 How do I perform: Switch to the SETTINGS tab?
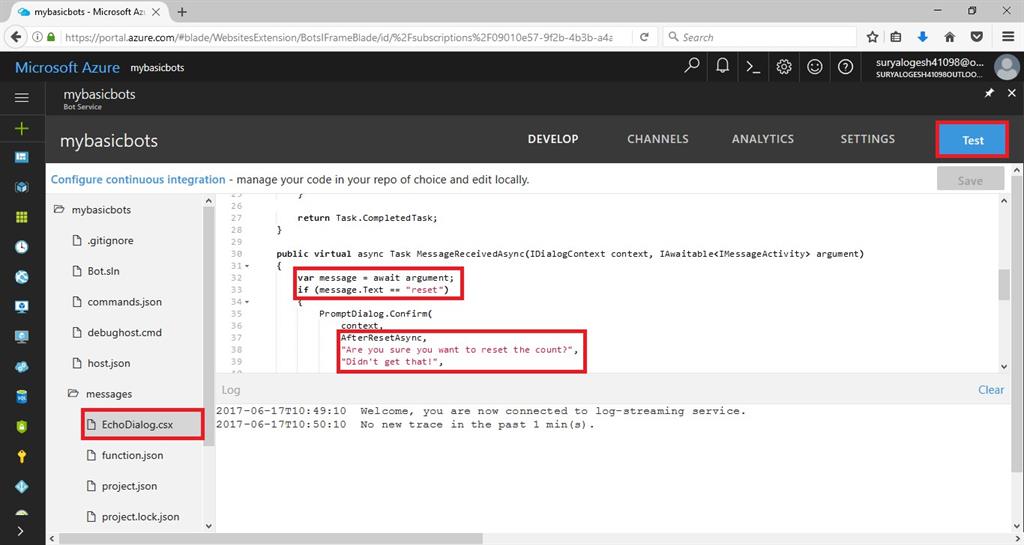pos(868,139)
